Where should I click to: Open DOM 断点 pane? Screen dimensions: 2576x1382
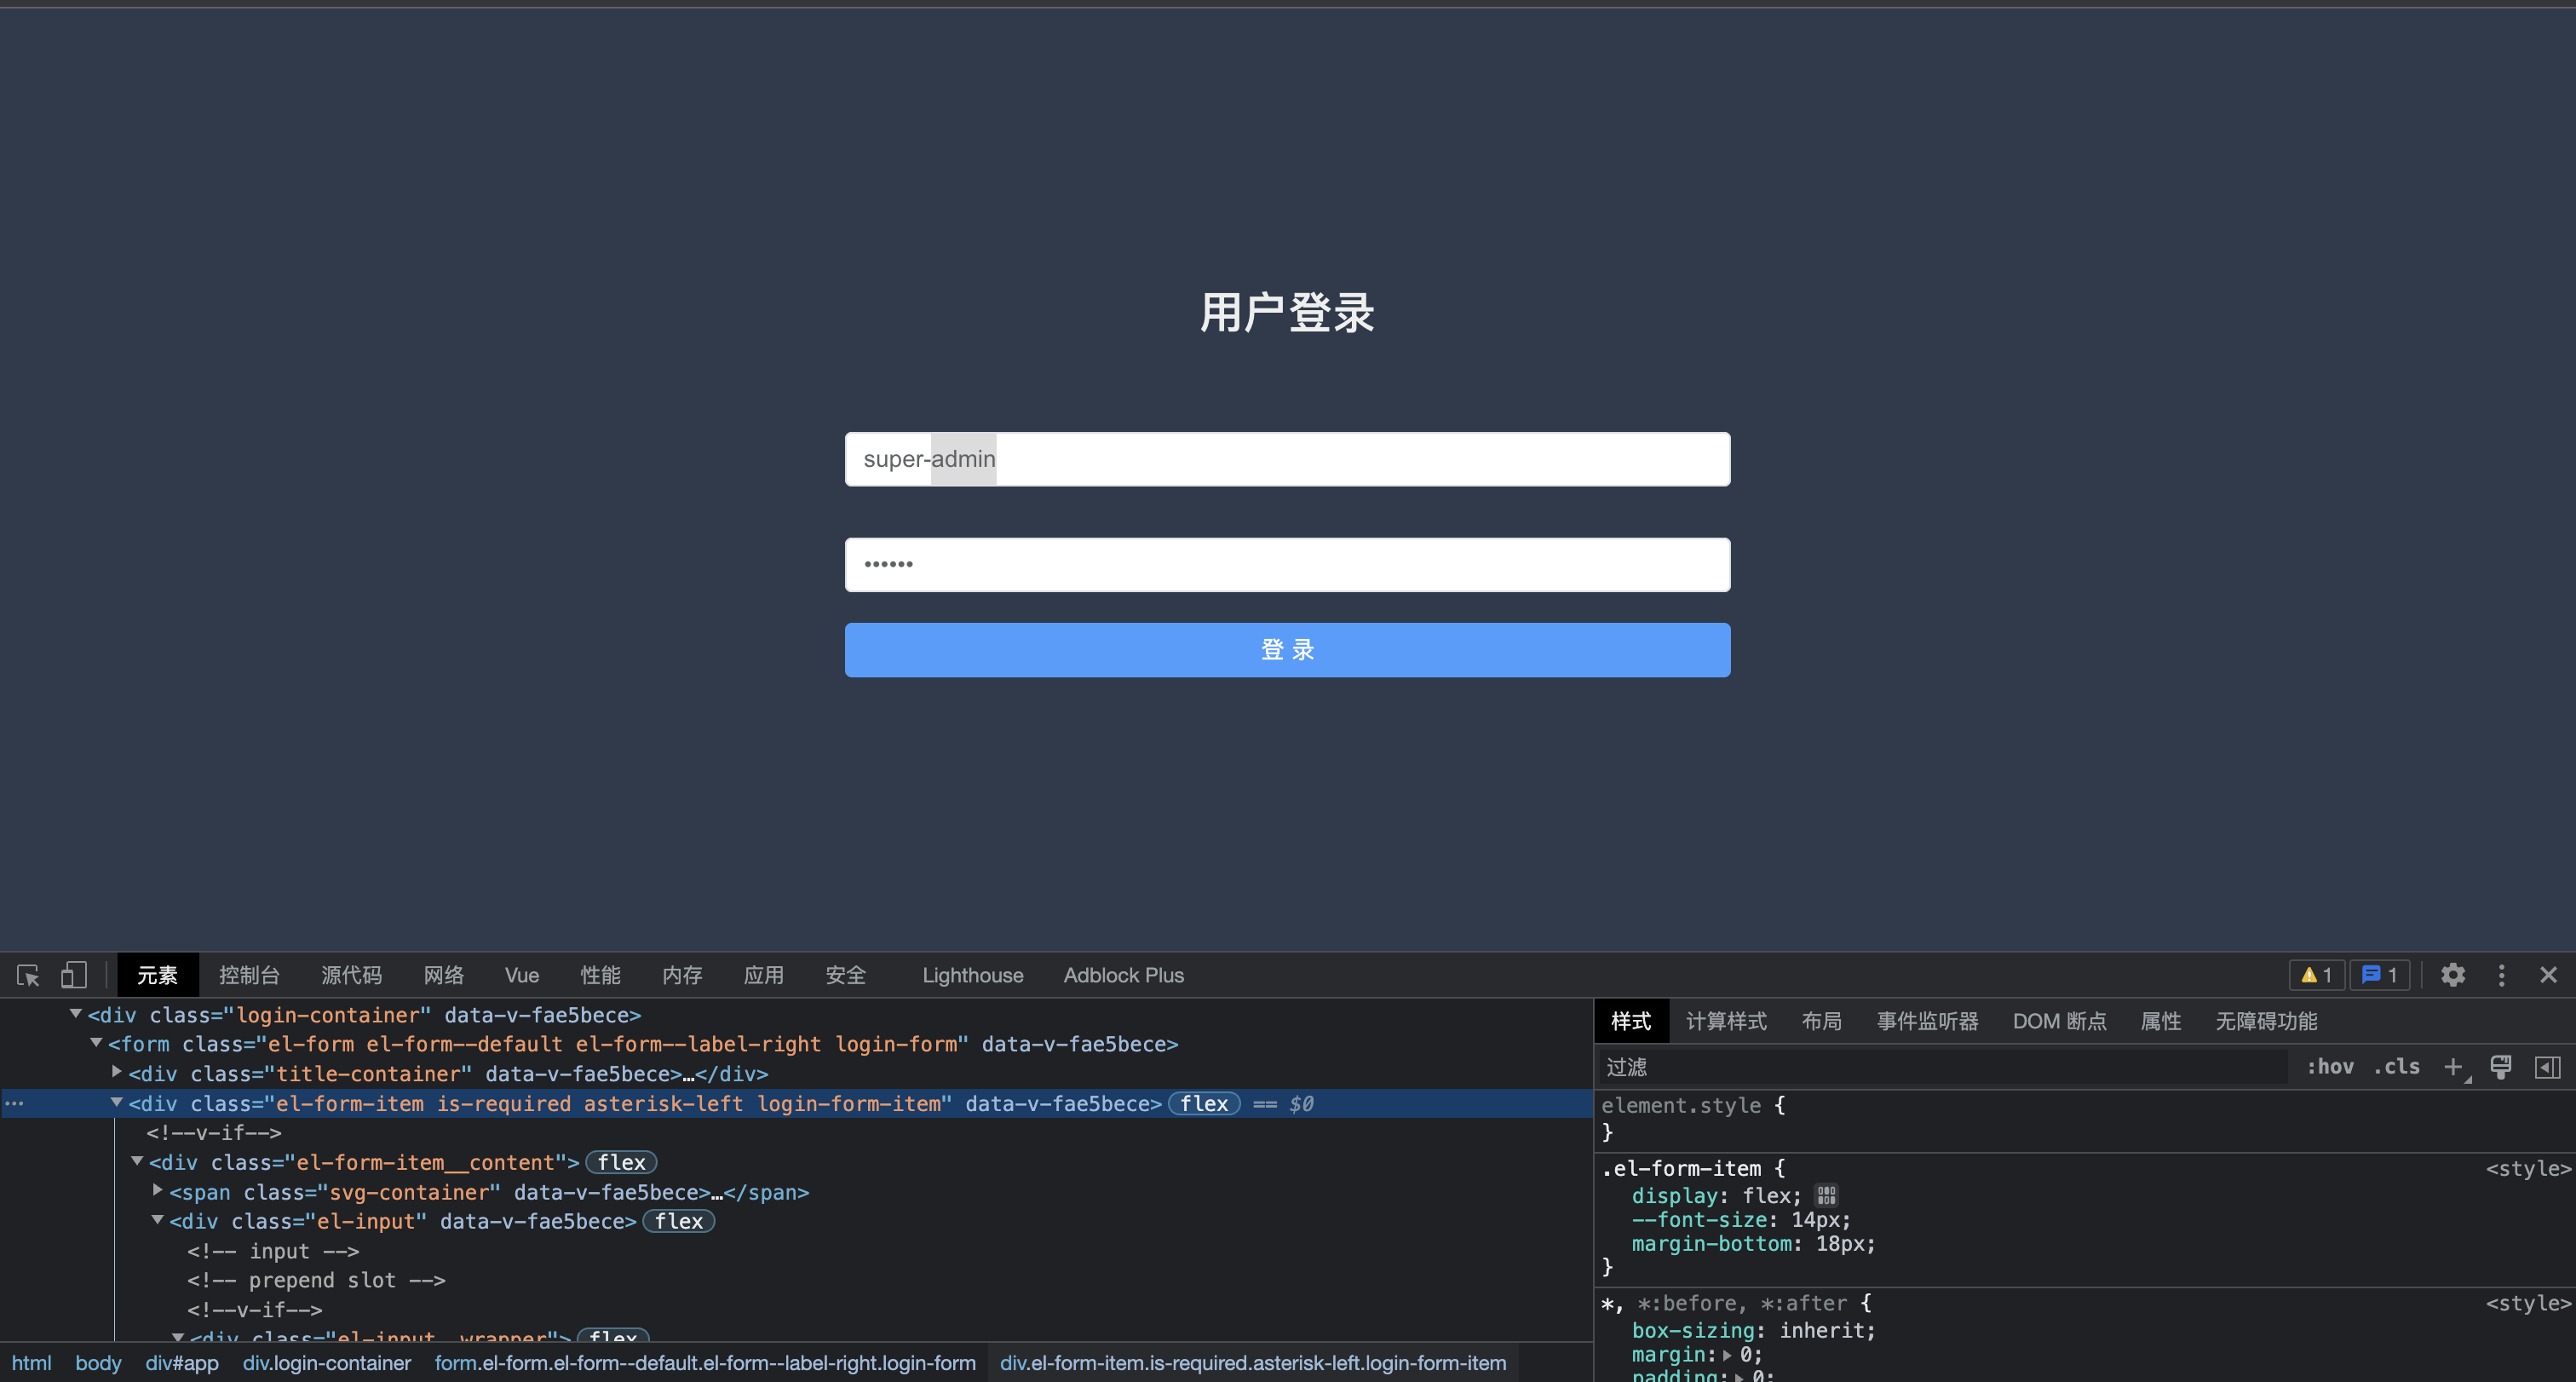2059,1021
